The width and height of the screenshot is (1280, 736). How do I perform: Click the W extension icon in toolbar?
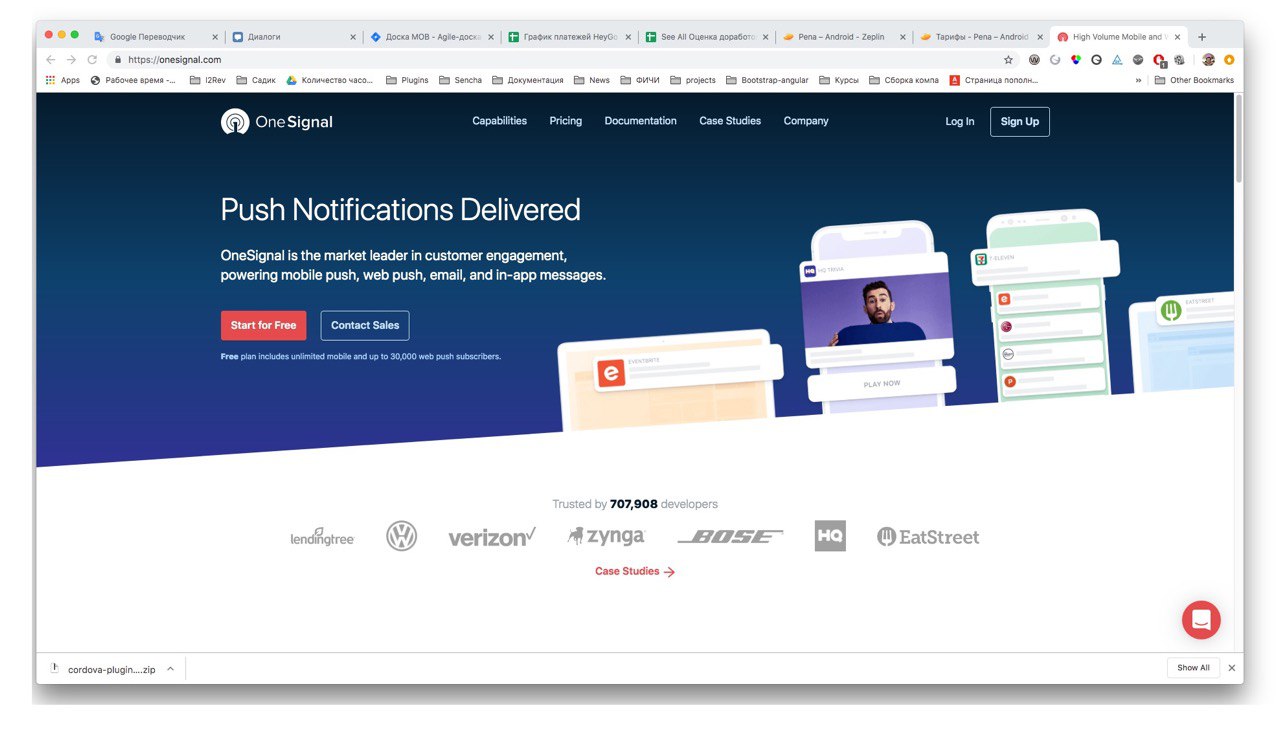1034,60
